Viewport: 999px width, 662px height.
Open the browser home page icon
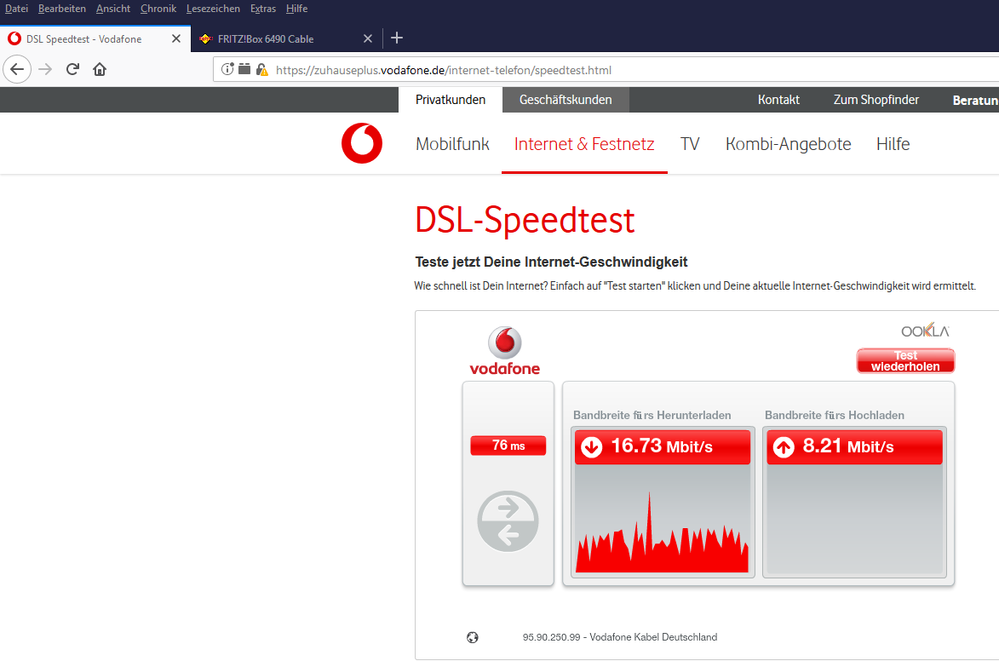pyautogui.click(x=99, y=69)
